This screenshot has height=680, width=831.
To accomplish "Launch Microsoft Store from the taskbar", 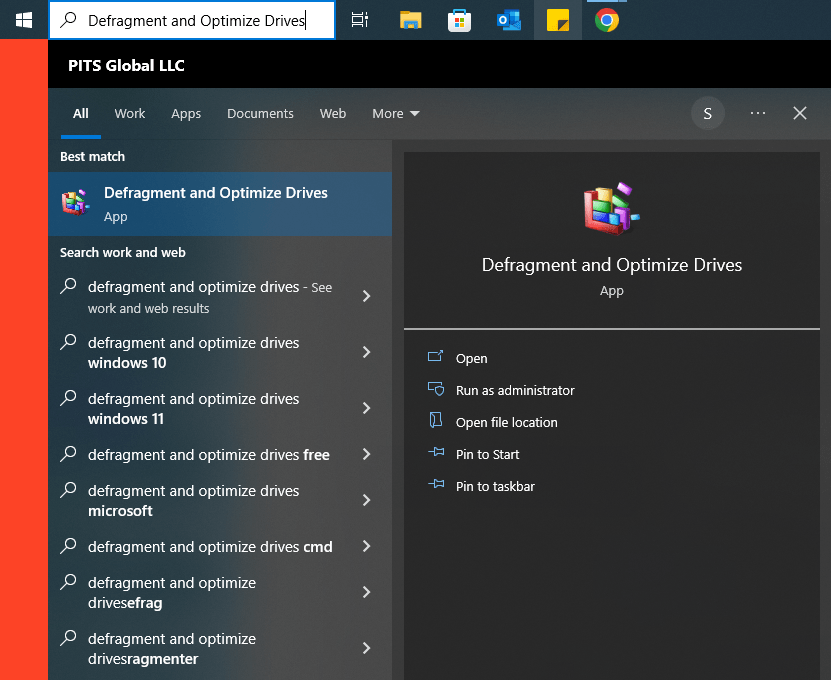I will click(x=459, y=20).
